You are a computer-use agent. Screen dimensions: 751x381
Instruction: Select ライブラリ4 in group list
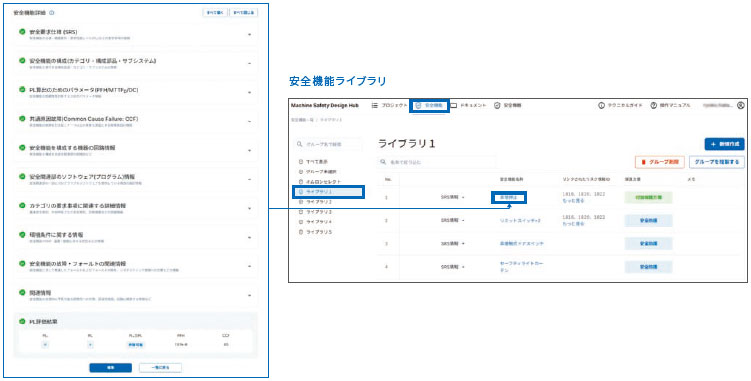[319, 222]
